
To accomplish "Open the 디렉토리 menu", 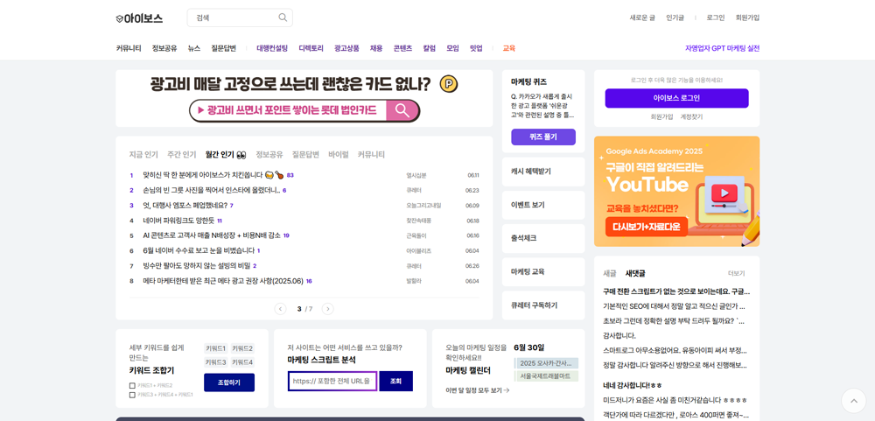I will pos(311,48).
